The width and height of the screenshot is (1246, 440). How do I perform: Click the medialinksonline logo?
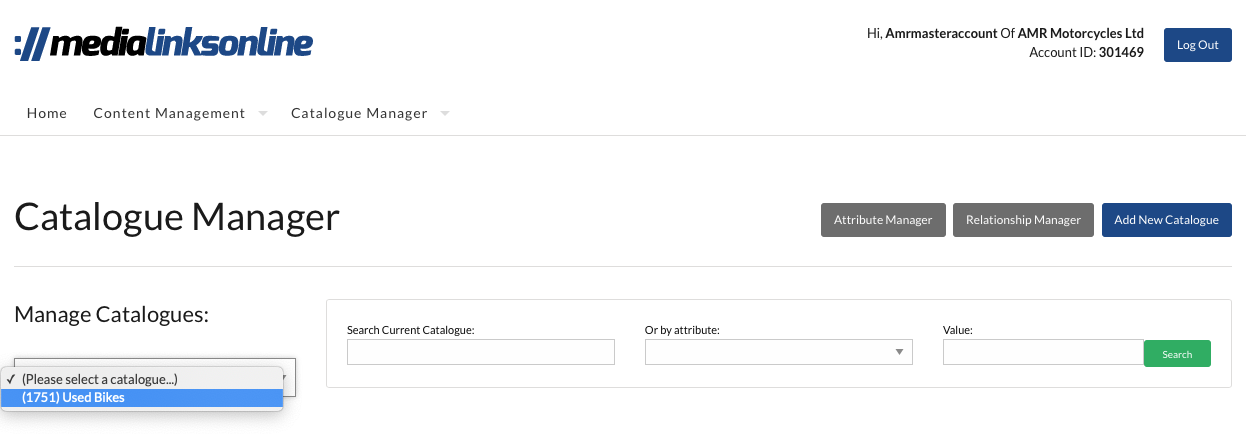click(163, 45)
